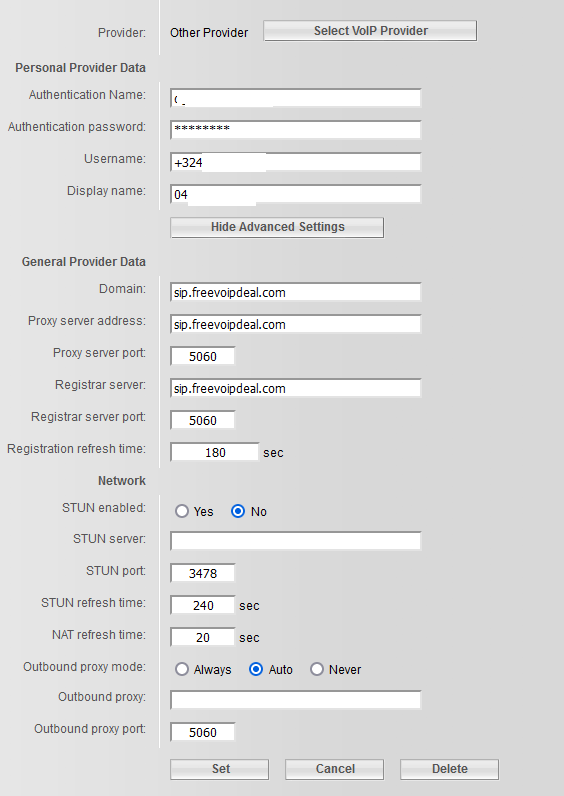
Task: Cancel the provider configuration
Action: pyautogui.click(x=335, y=769)
